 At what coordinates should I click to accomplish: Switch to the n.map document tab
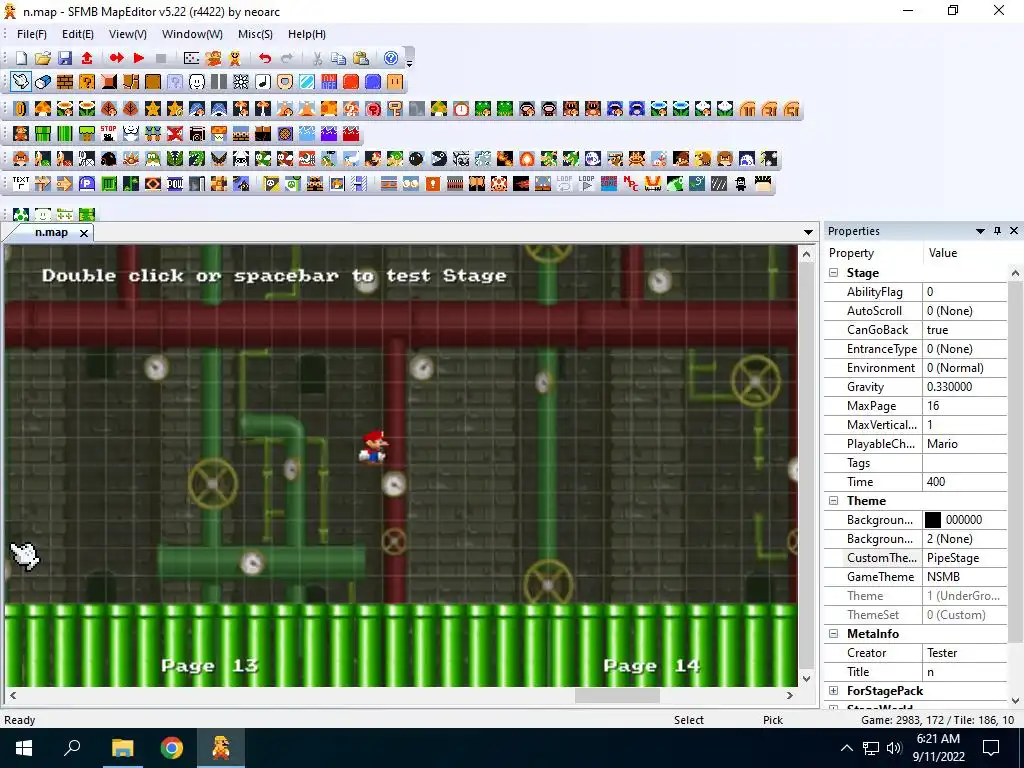coord(51,232)
